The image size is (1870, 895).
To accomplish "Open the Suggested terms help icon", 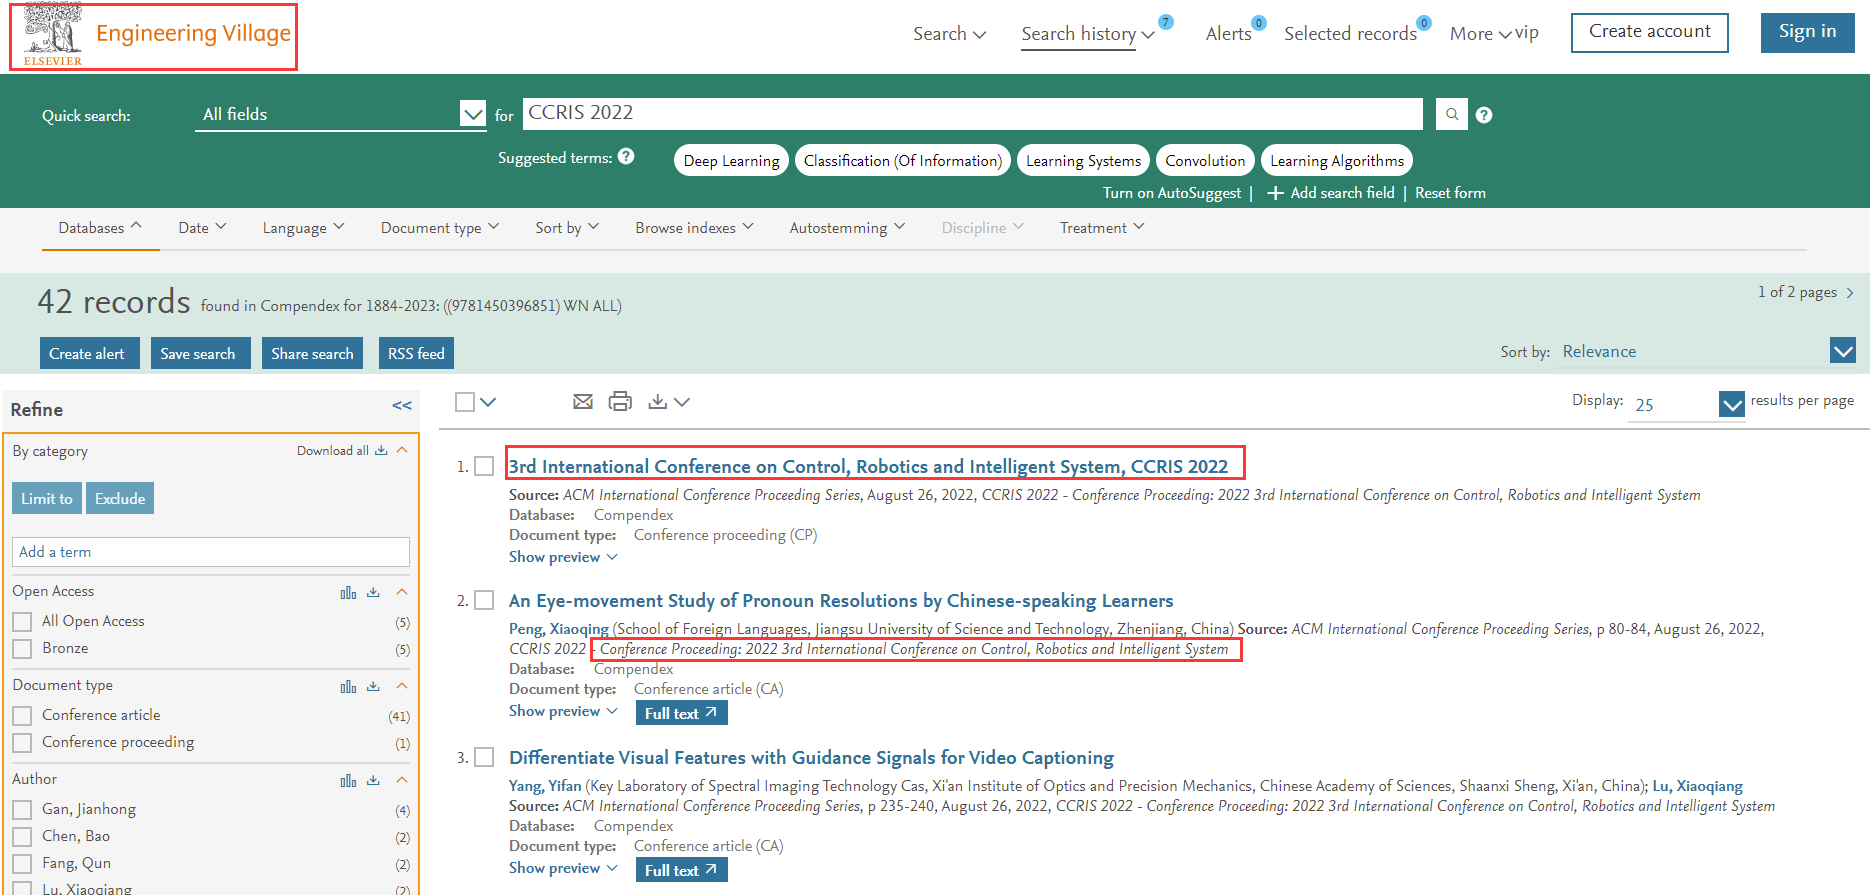I will pyautogui.click(x=626, y=156).
